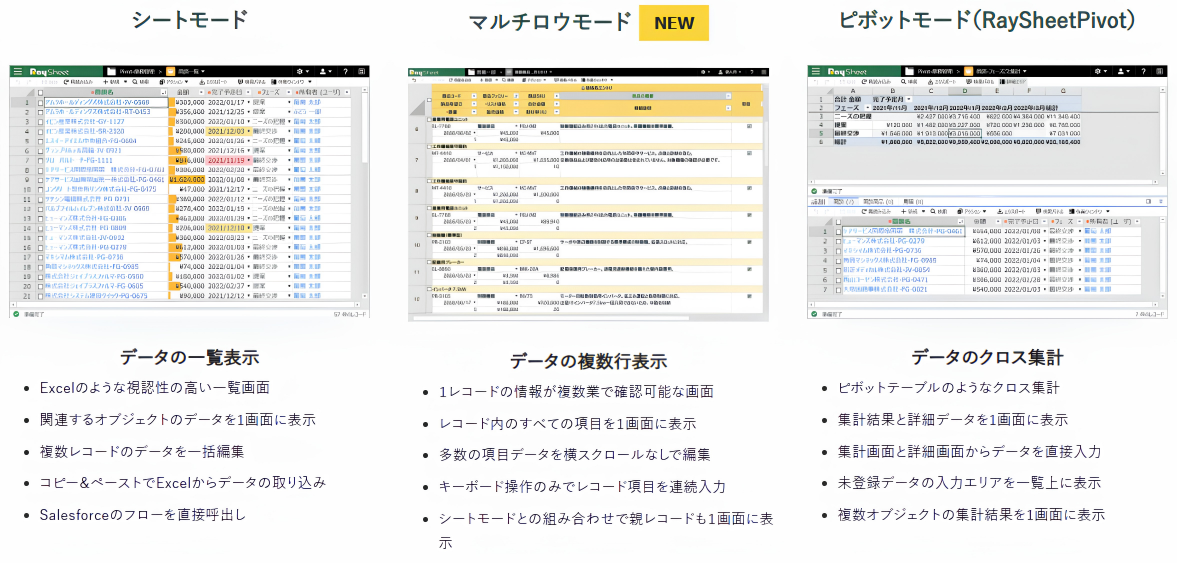1177x563 pixels.
Task: Open hamburger menu in Sheet mode screenshot
Action: 18,71
